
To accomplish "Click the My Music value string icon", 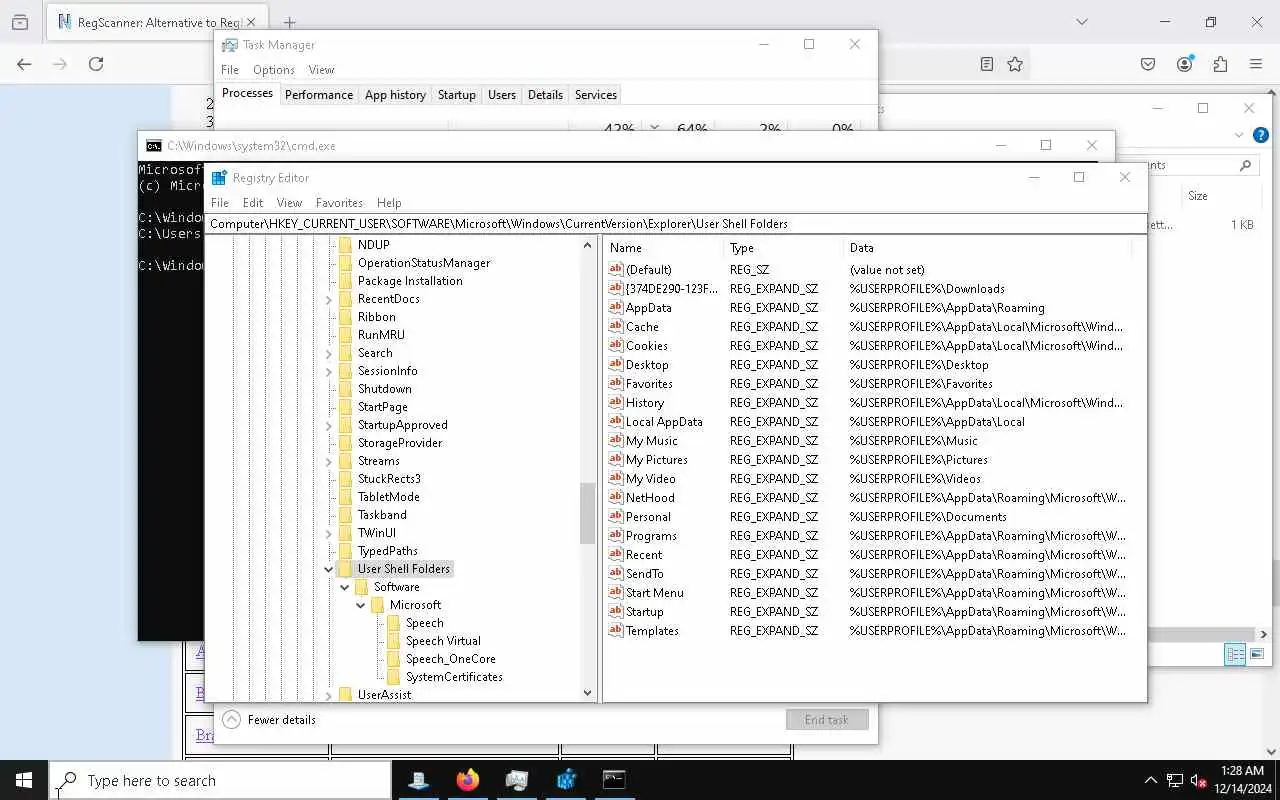I will 616,440.
